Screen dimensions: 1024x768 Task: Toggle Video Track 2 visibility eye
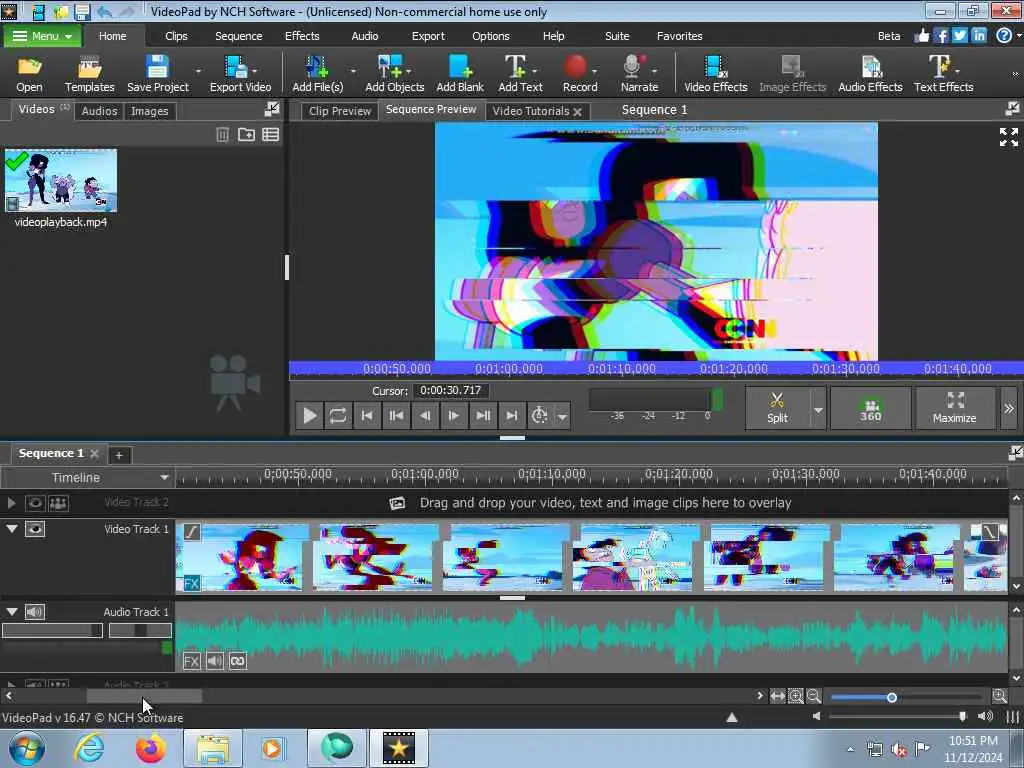[35, 503]
